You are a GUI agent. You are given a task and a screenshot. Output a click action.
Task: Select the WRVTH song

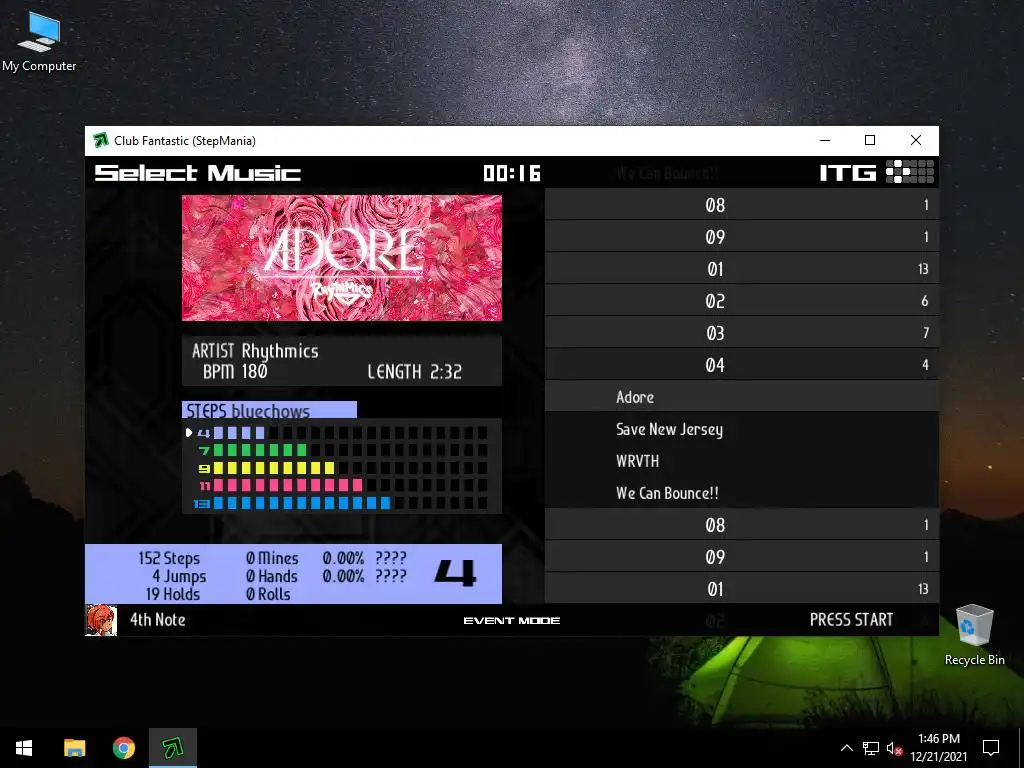[742, 461]
